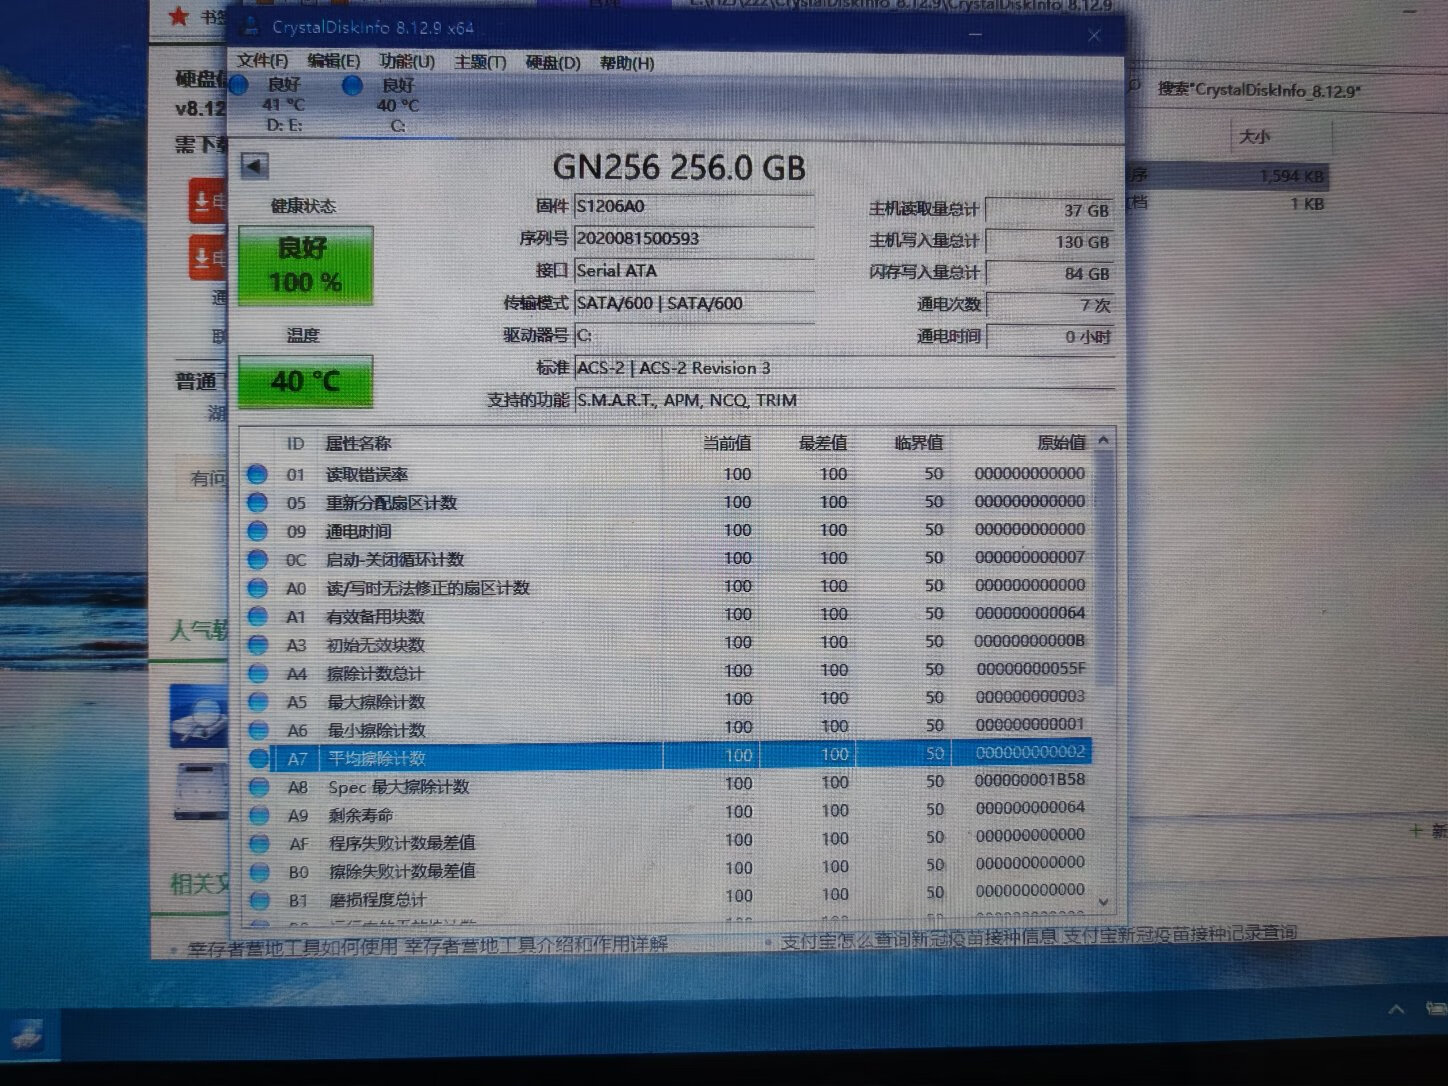1448x1086 pixels.
Task: Show hidden system tray icons
Action: click(1395, 1011)
